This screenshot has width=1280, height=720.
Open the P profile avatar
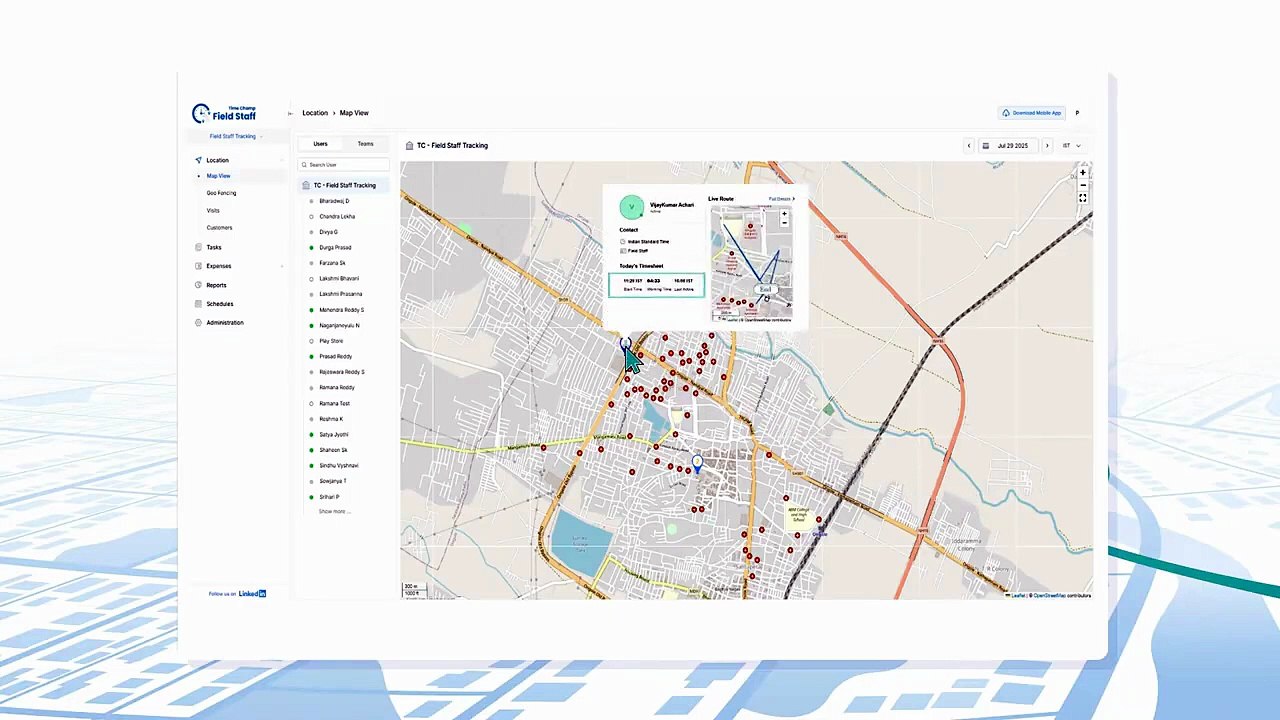(1077, 113)
